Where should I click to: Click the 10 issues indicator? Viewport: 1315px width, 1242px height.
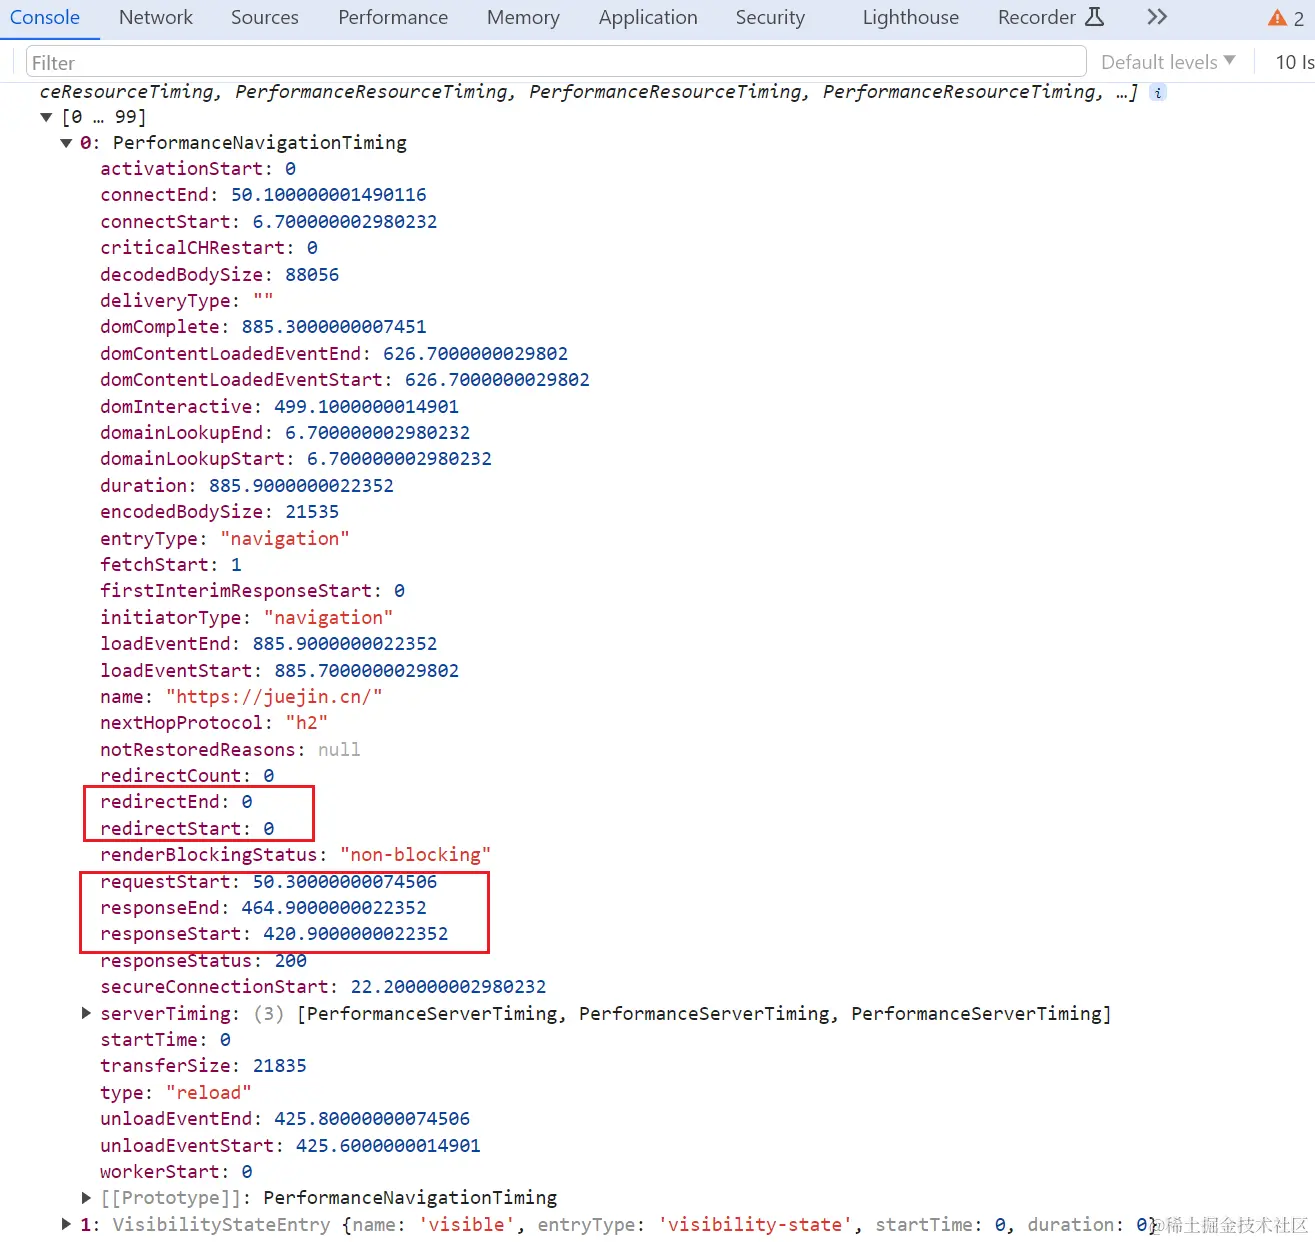[x=1295, y=62]
